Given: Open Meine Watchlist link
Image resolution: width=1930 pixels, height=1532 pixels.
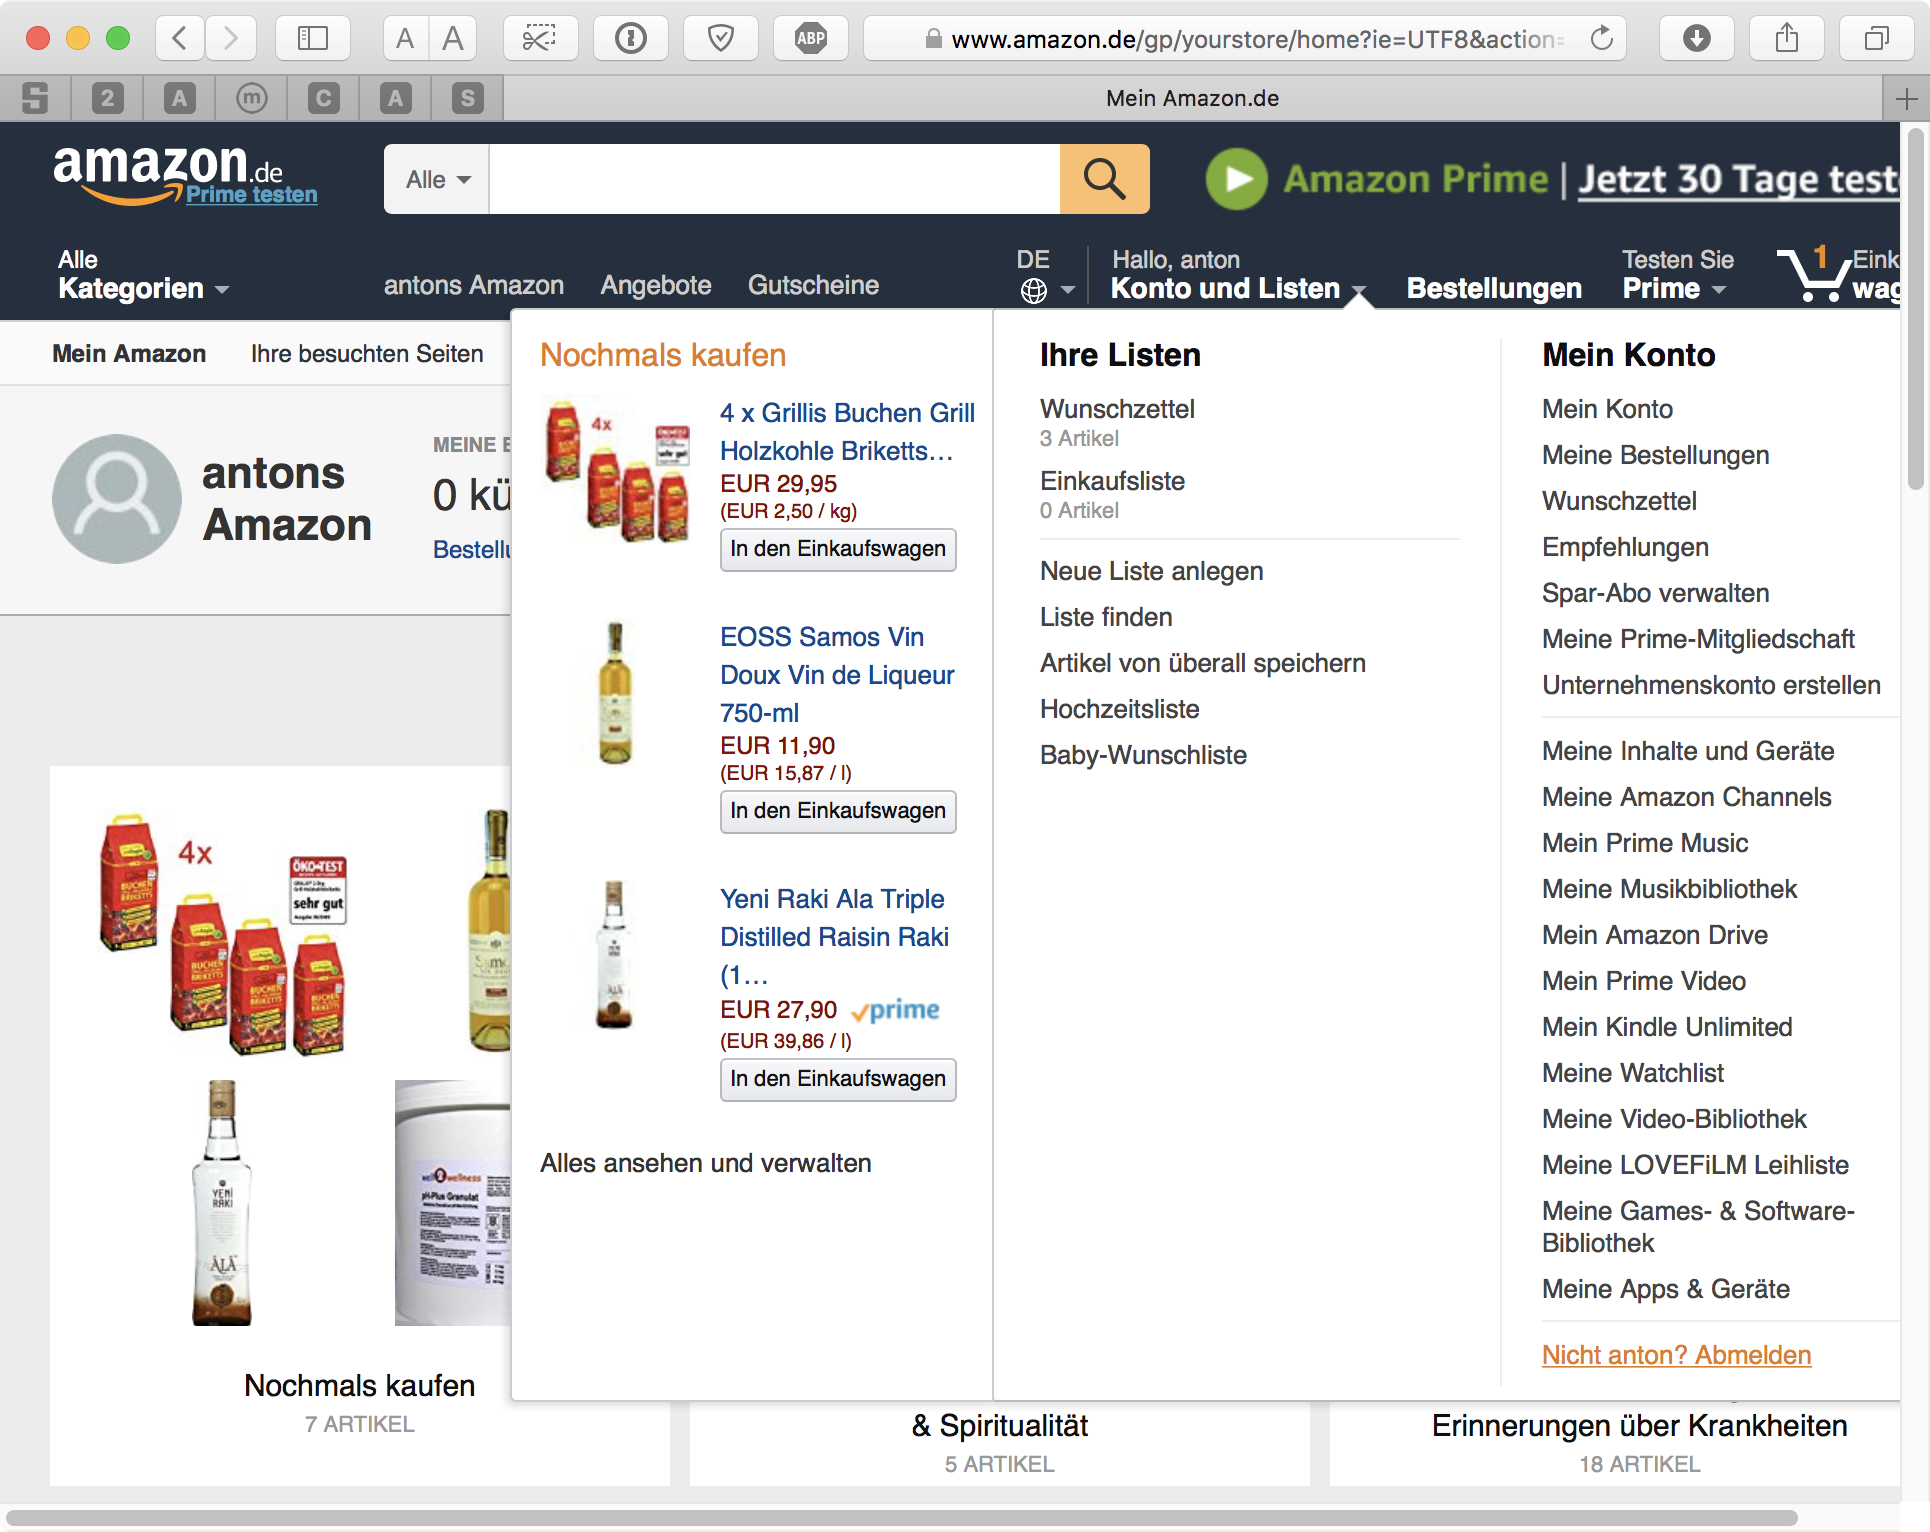Looking at the screenshot, I should click(x=1633, y=1073).
